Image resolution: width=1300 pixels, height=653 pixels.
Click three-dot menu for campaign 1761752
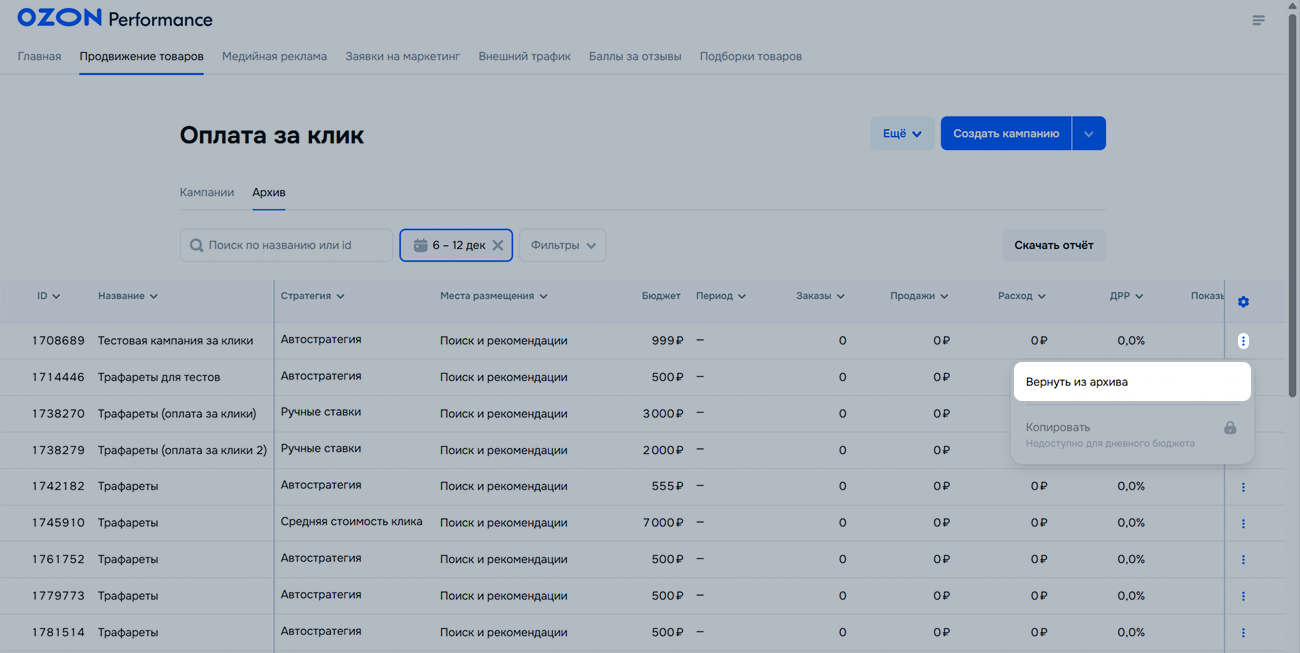point(1243,560)
